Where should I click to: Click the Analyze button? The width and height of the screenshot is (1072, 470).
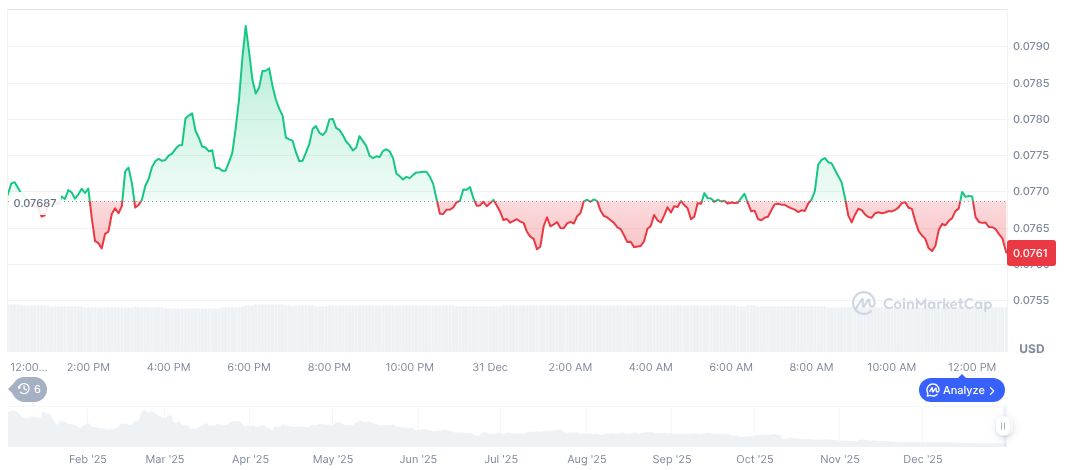click(x=961, y=390)
